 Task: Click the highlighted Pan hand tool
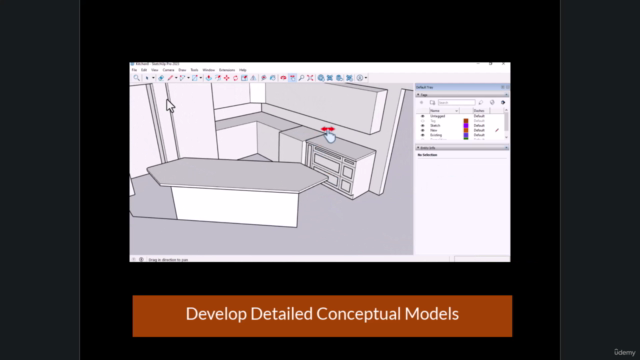[292, 78]
